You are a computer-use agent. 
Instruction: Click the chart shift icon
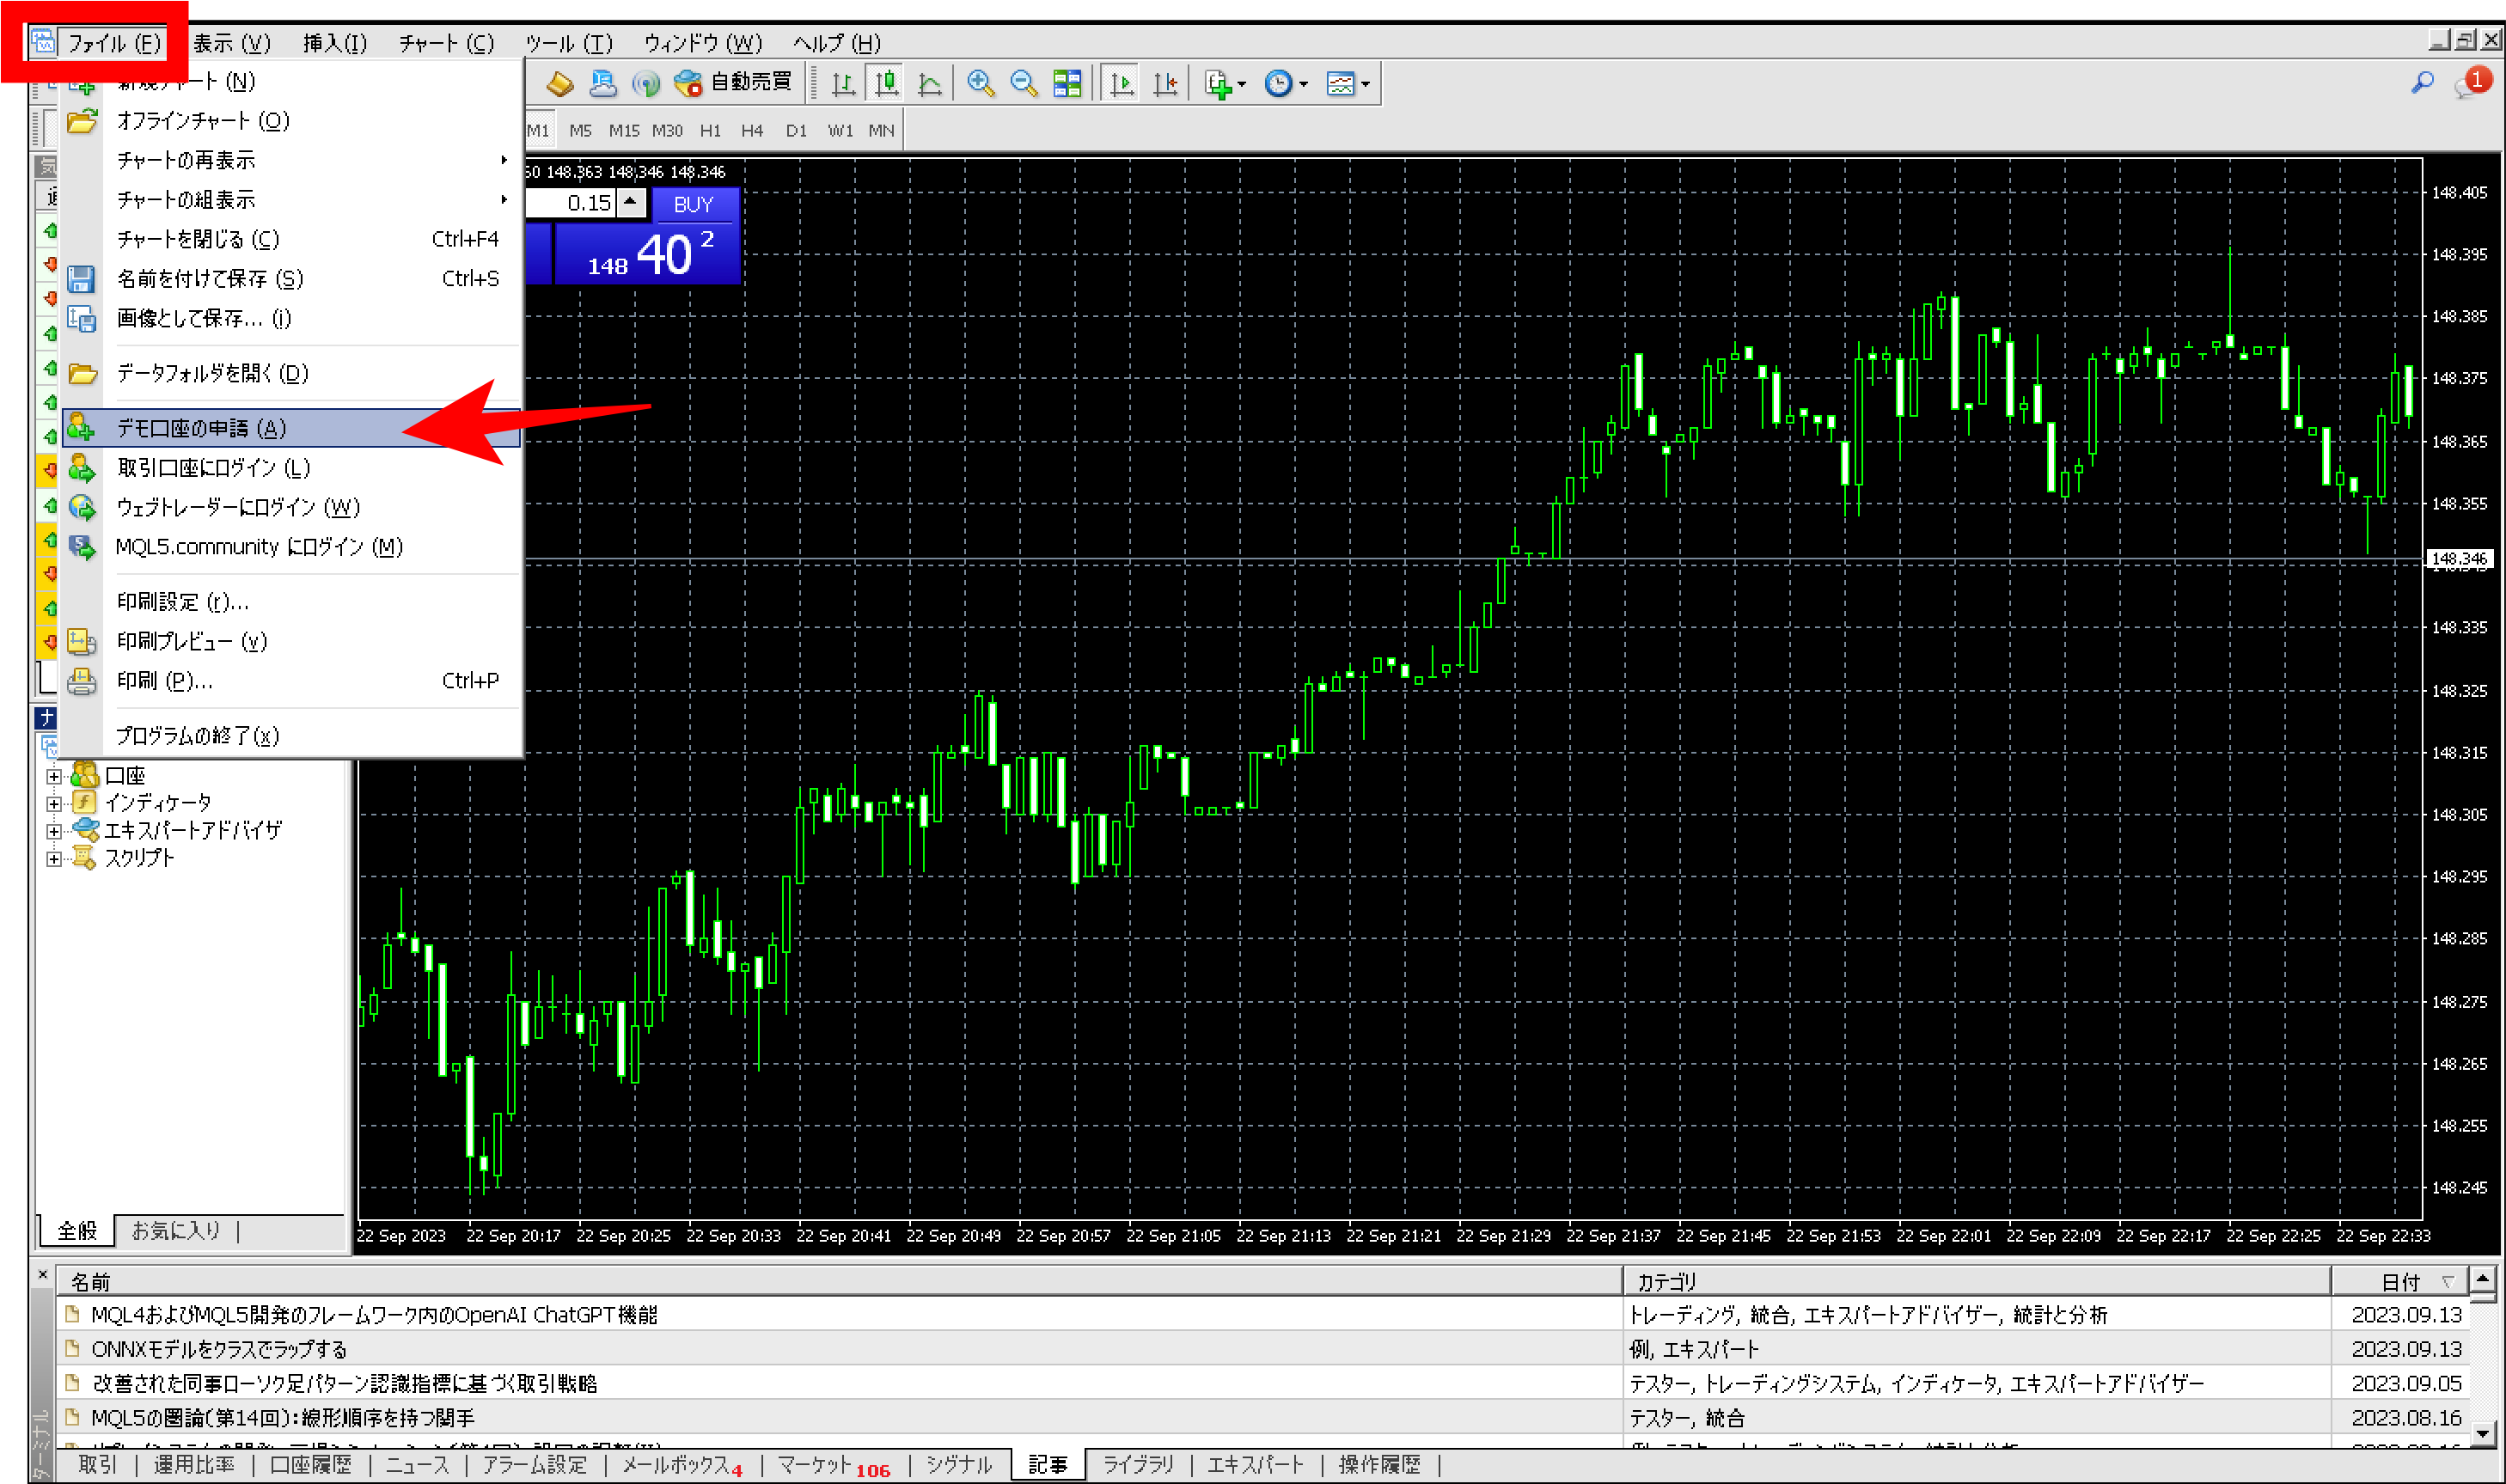[1165, 83]
